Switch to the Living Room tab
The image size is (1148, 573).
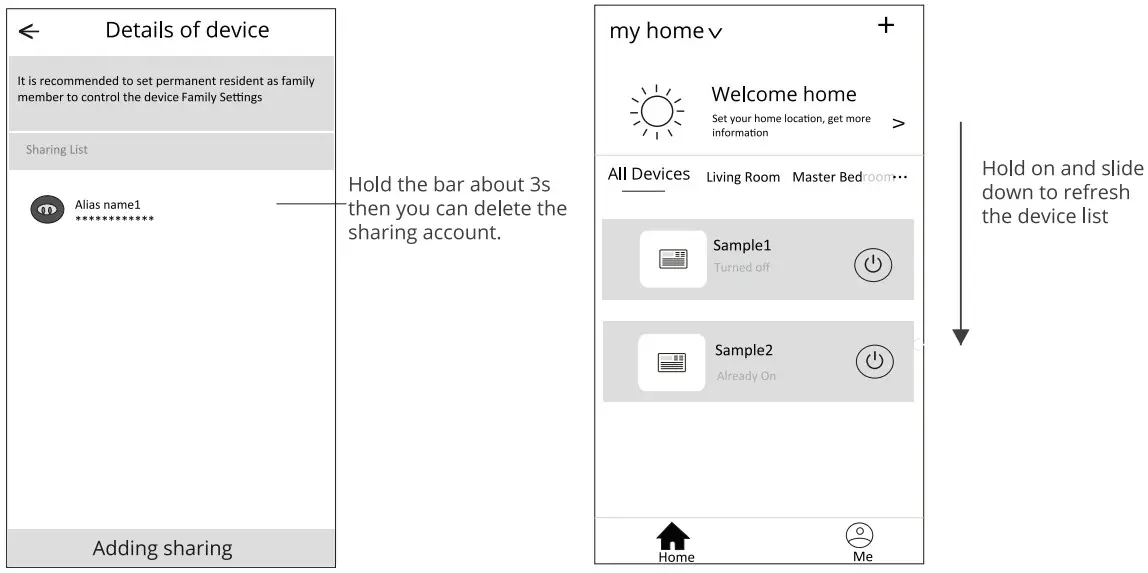743,177
